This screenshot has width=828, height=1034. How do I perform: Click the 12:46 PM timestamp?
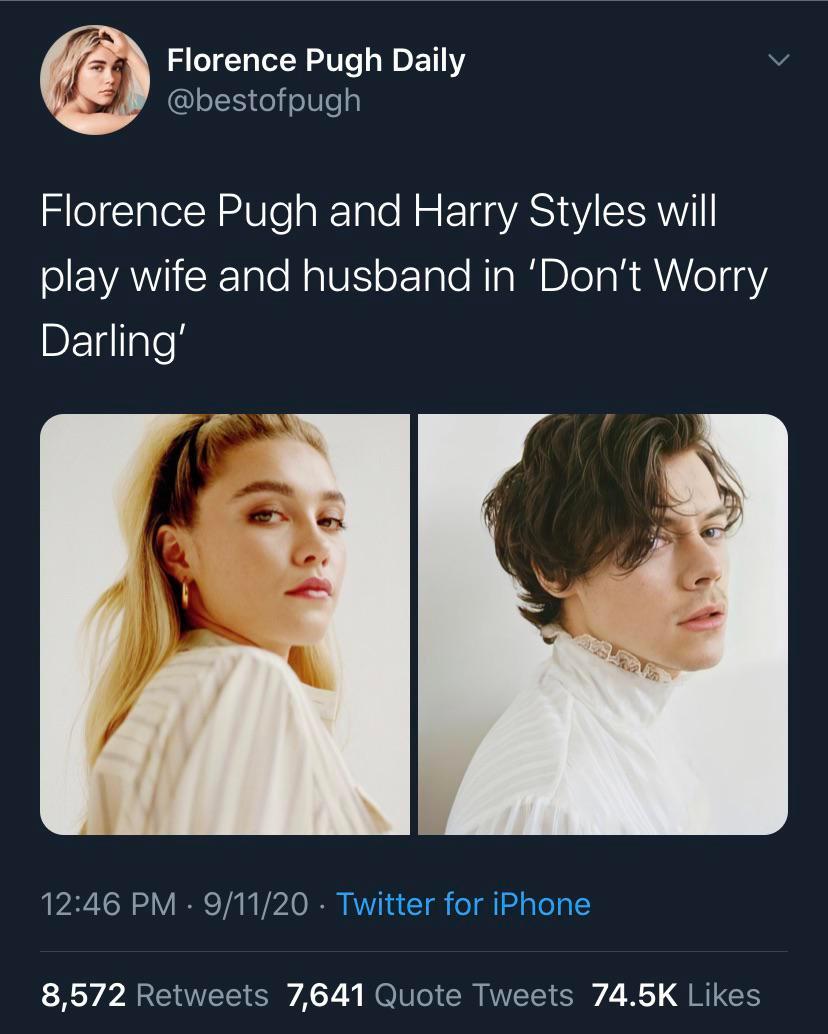pos(108,904)
